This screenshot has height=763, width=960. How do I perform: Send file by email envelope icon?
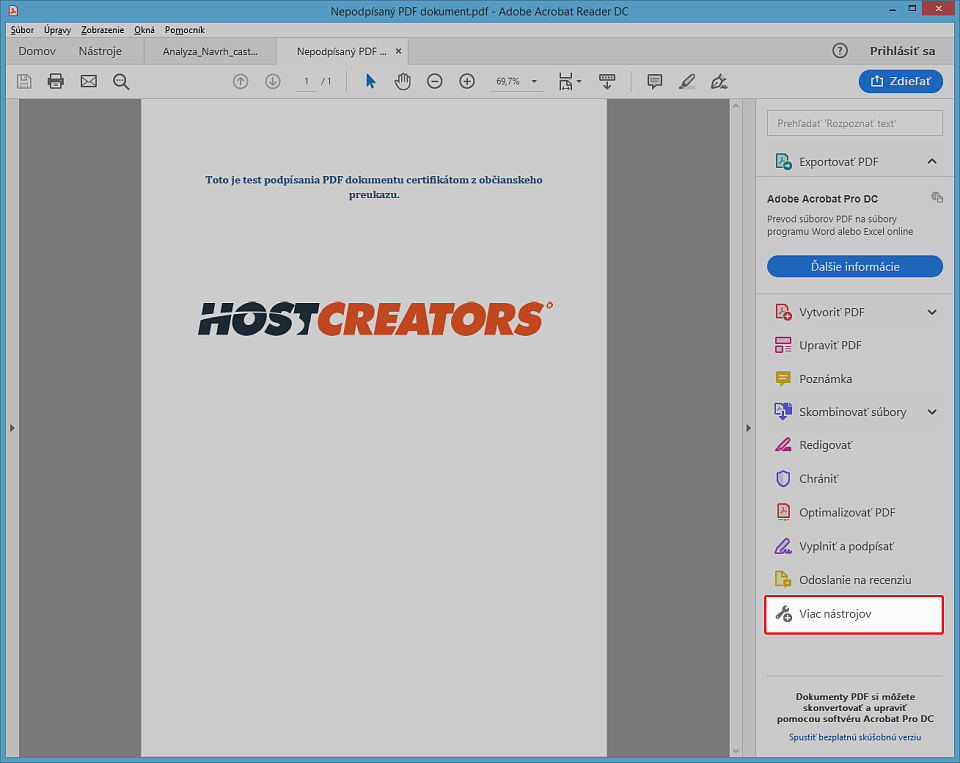click(89, 81)
